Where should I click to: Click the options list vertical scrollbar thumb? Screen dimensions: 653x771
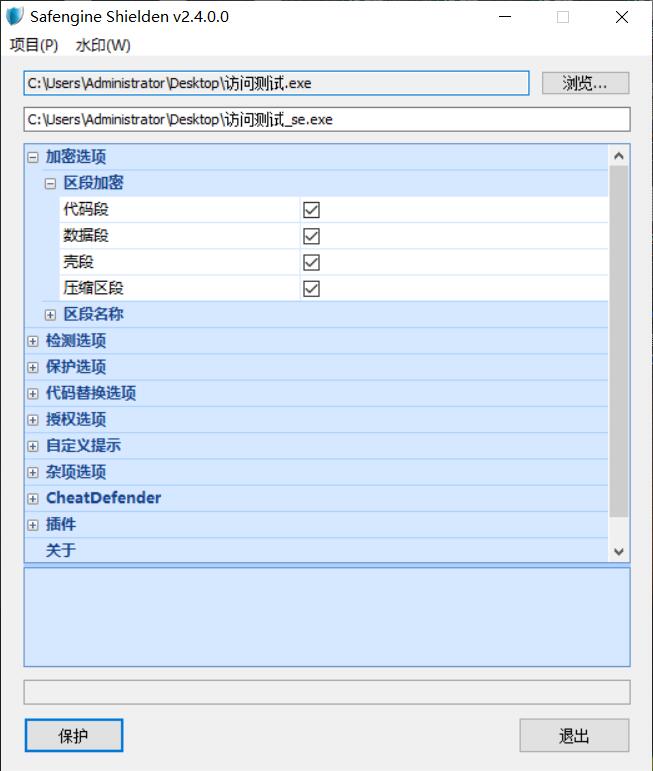619,341
